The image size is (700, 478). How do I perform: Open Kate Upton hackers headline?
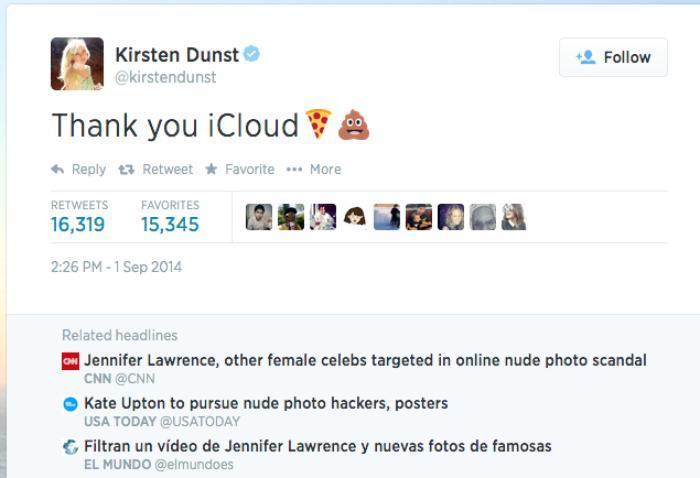pos(266,403)
